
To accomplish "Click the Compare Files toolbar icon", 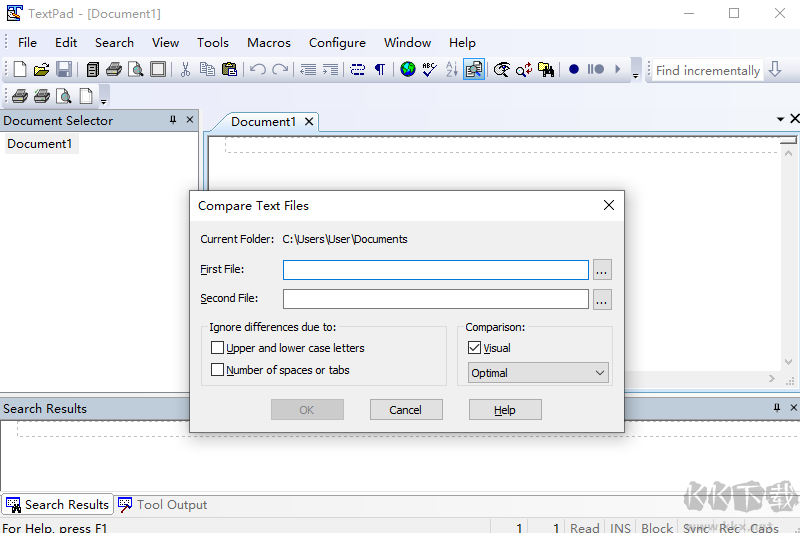I will pyautogui.click(x=474, y=69).
